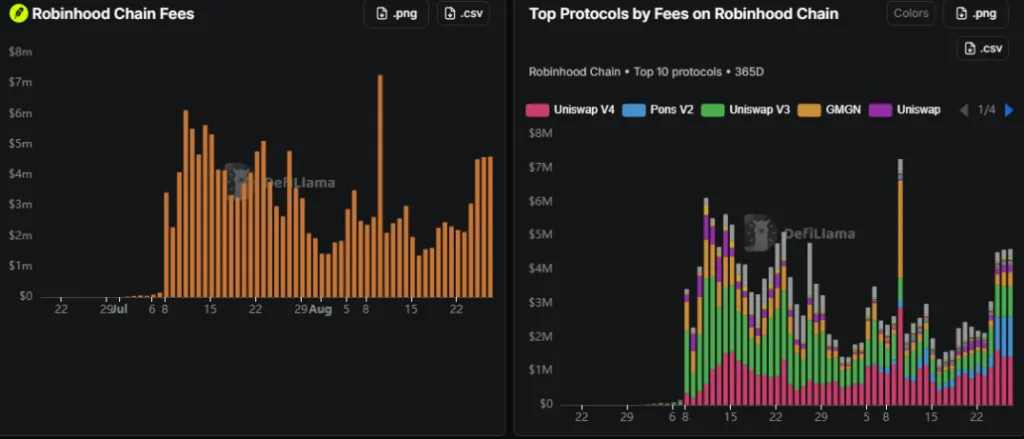Viewport: 1024px width, 439px height.
Task: Export Robinhood Chain Fees data as .csv
Action: point(463,14)
